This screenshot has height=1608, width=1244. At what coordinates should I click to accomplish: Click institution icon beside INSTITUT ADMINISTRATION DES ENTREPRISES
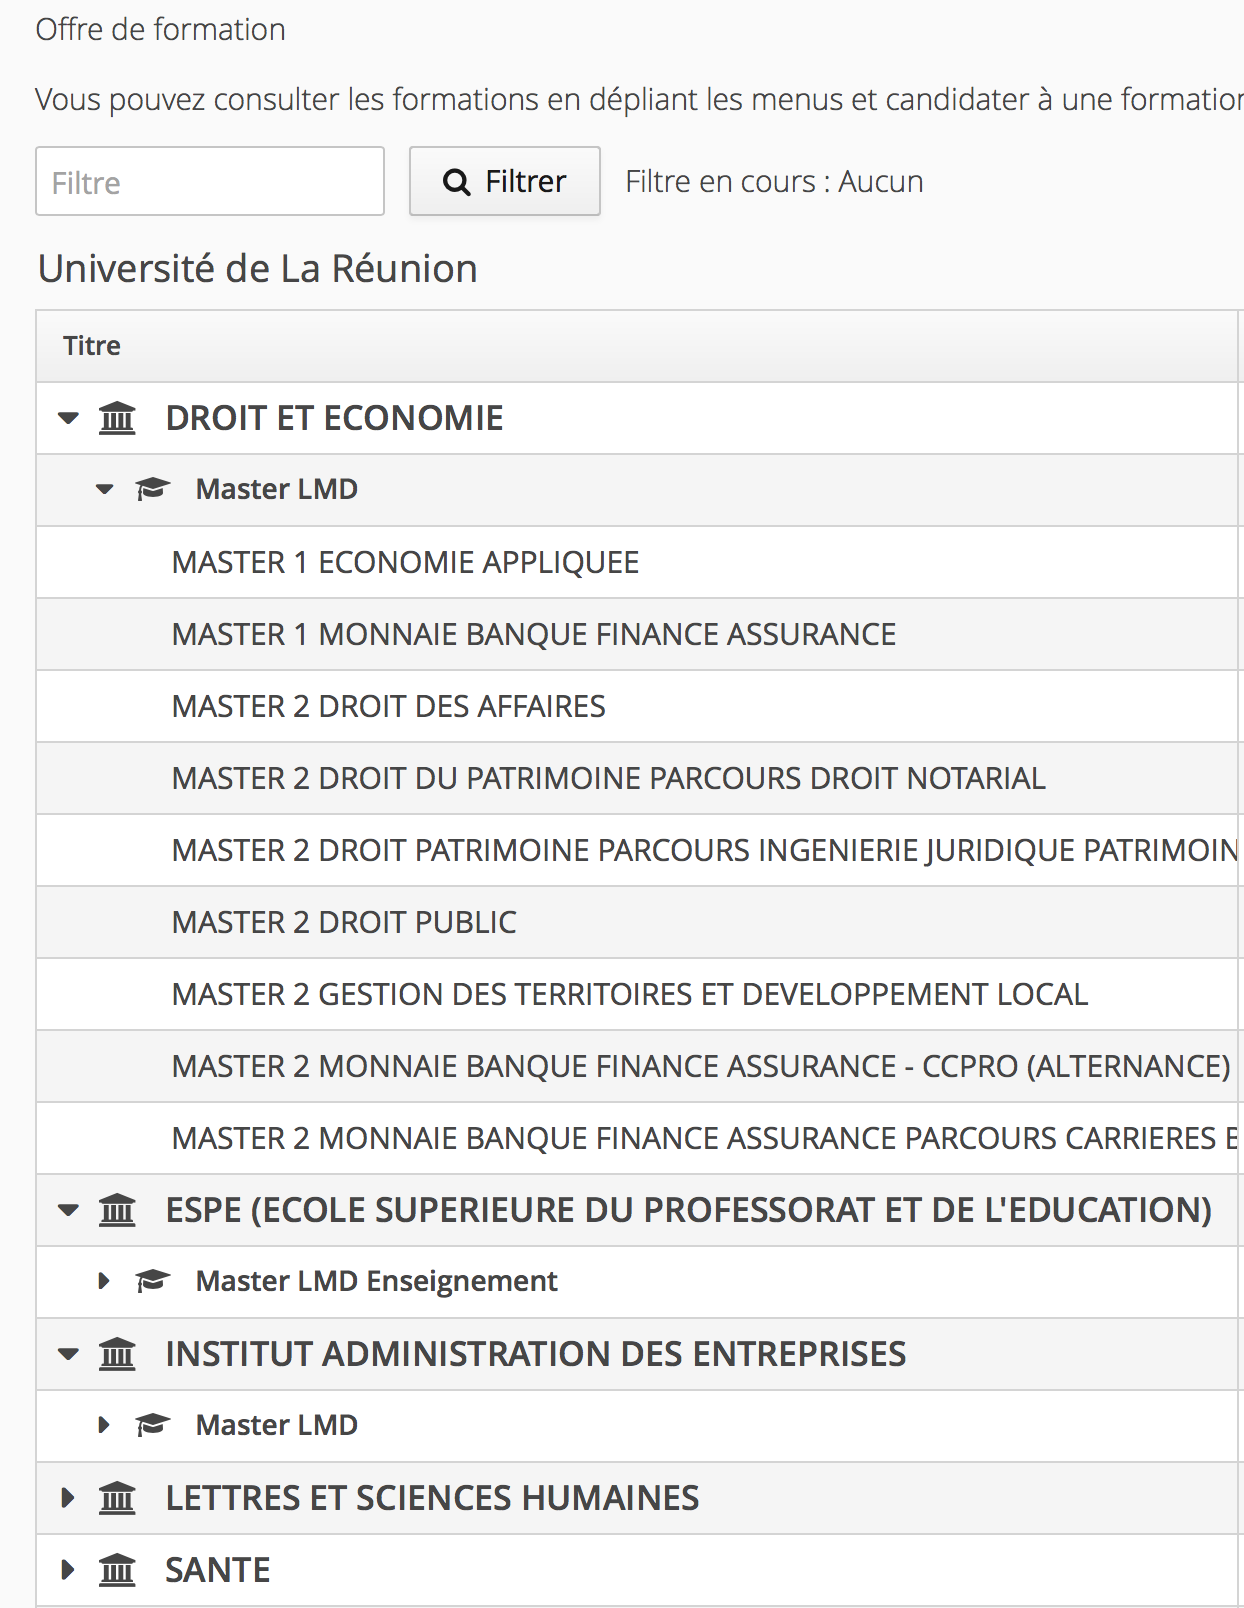[117, 1354]
